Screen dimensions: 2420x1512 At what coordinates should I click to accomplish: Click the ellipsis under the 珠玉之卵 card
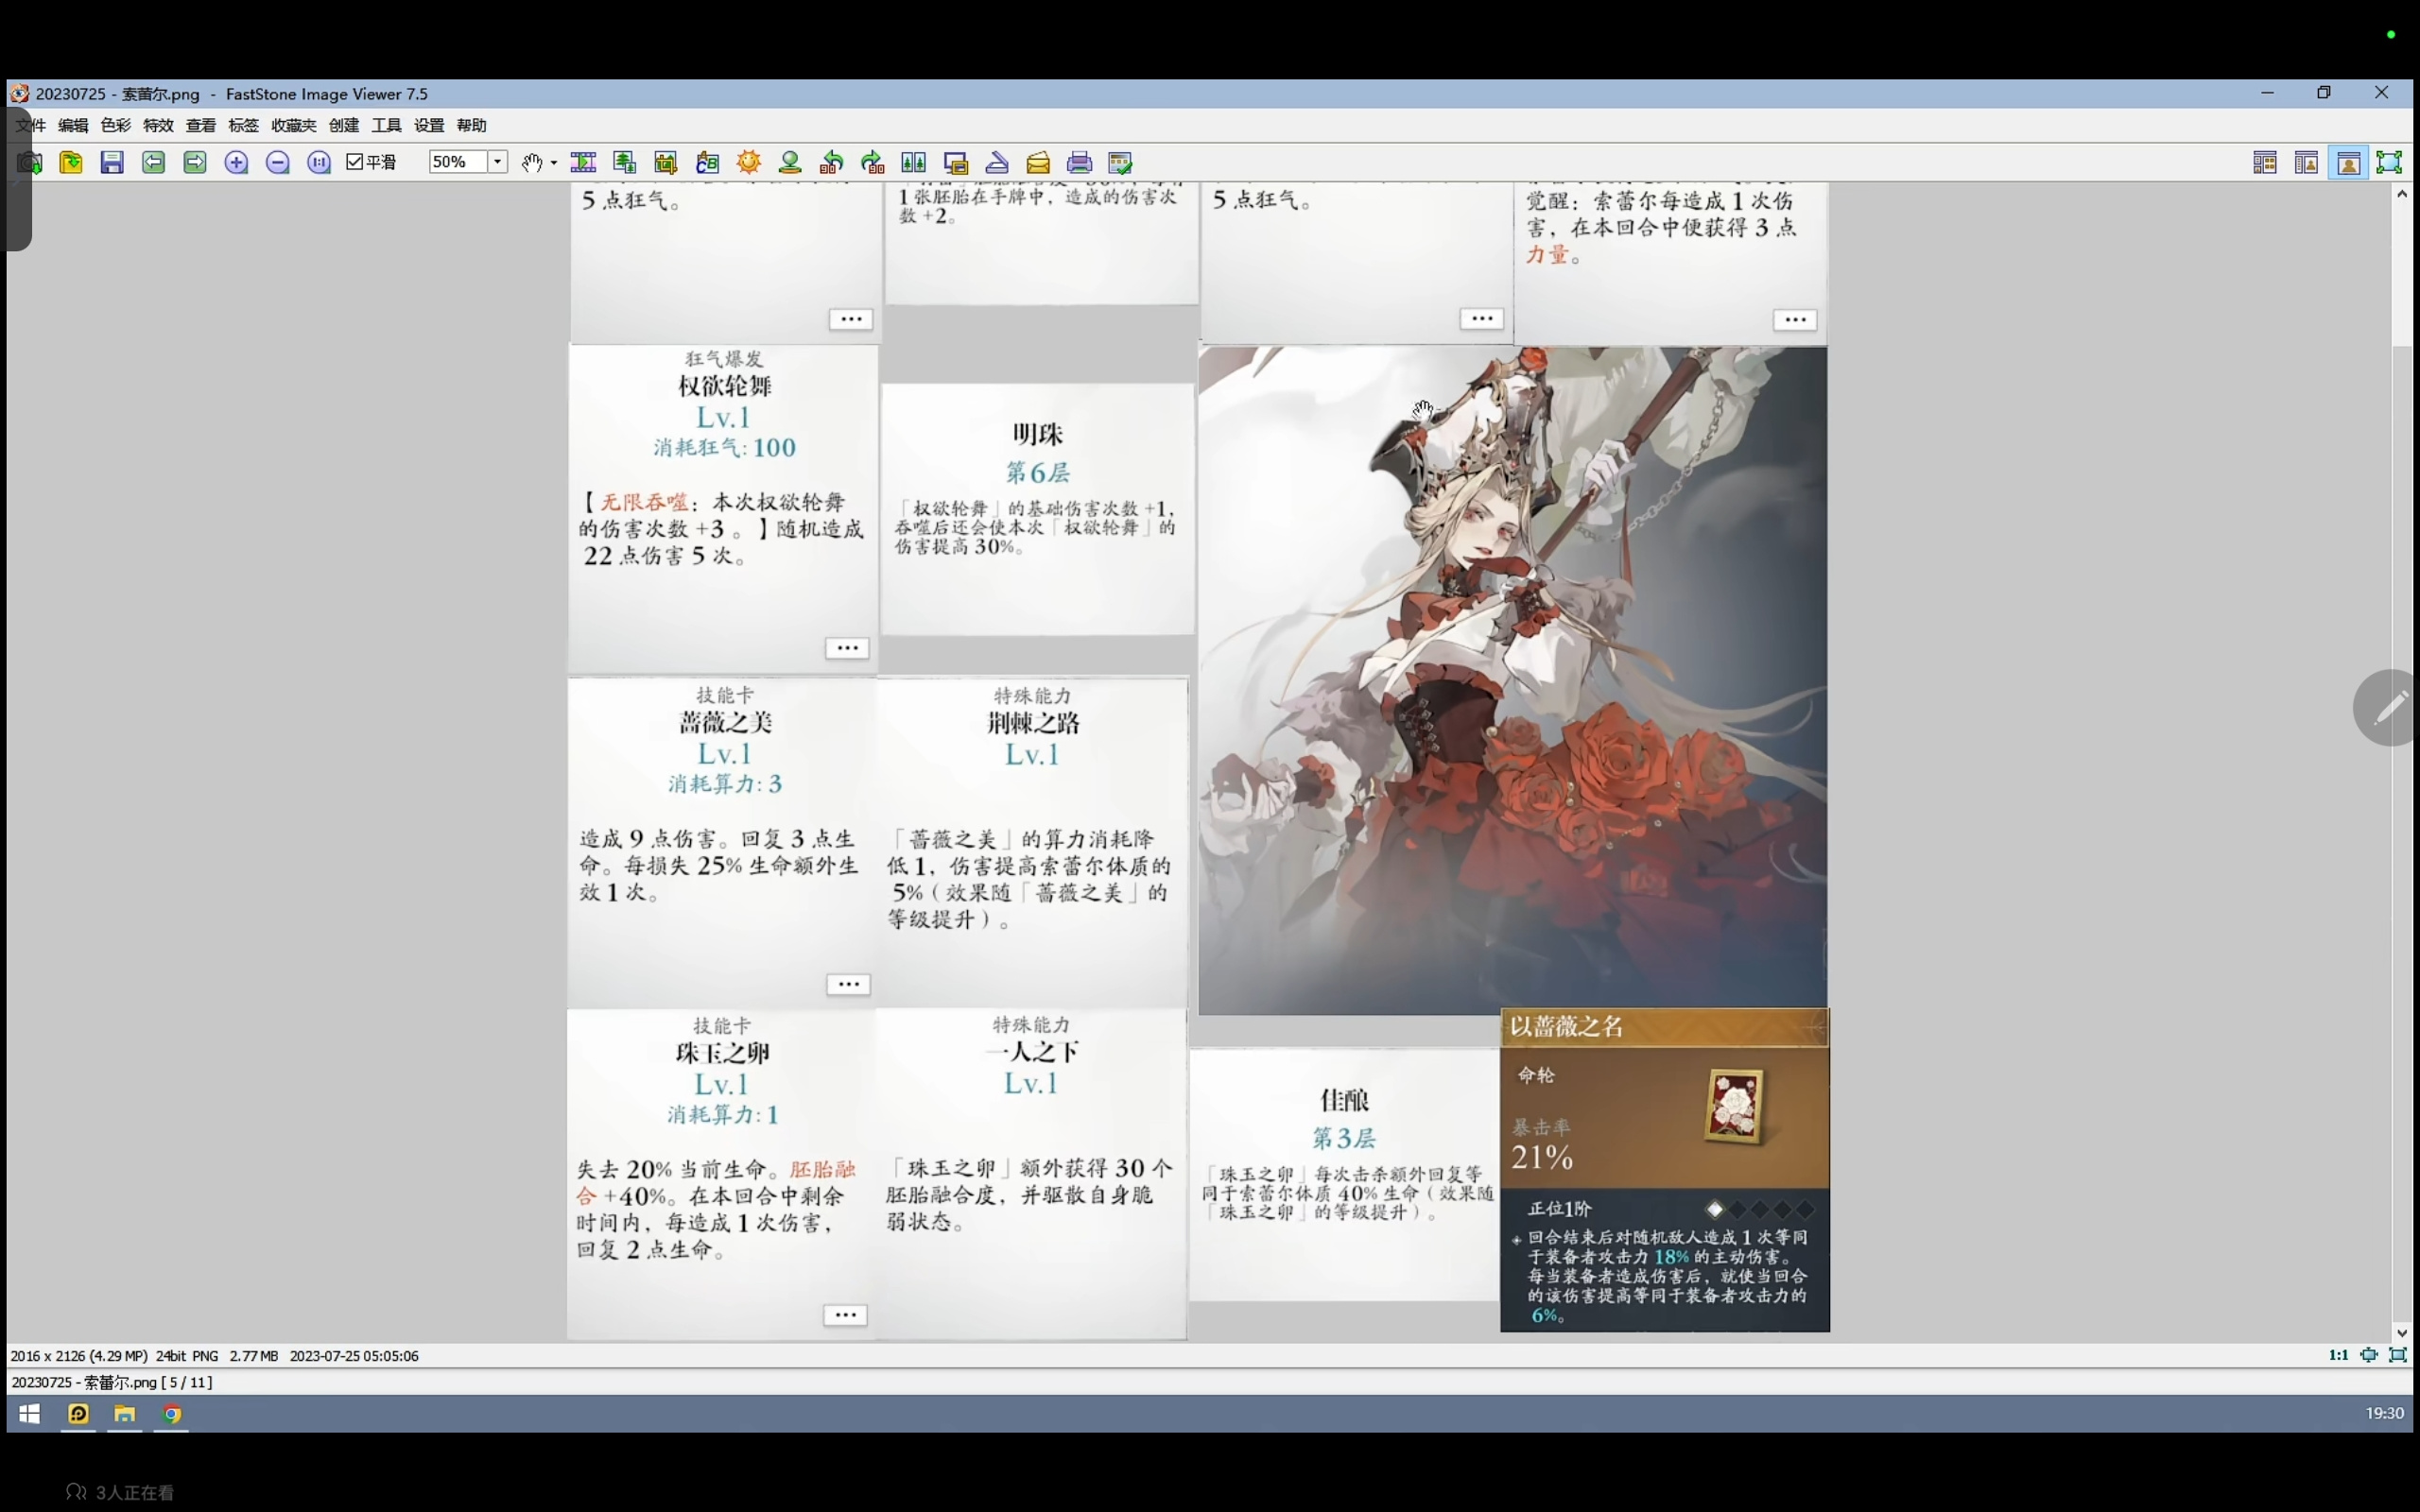[x=845, y=1315]
